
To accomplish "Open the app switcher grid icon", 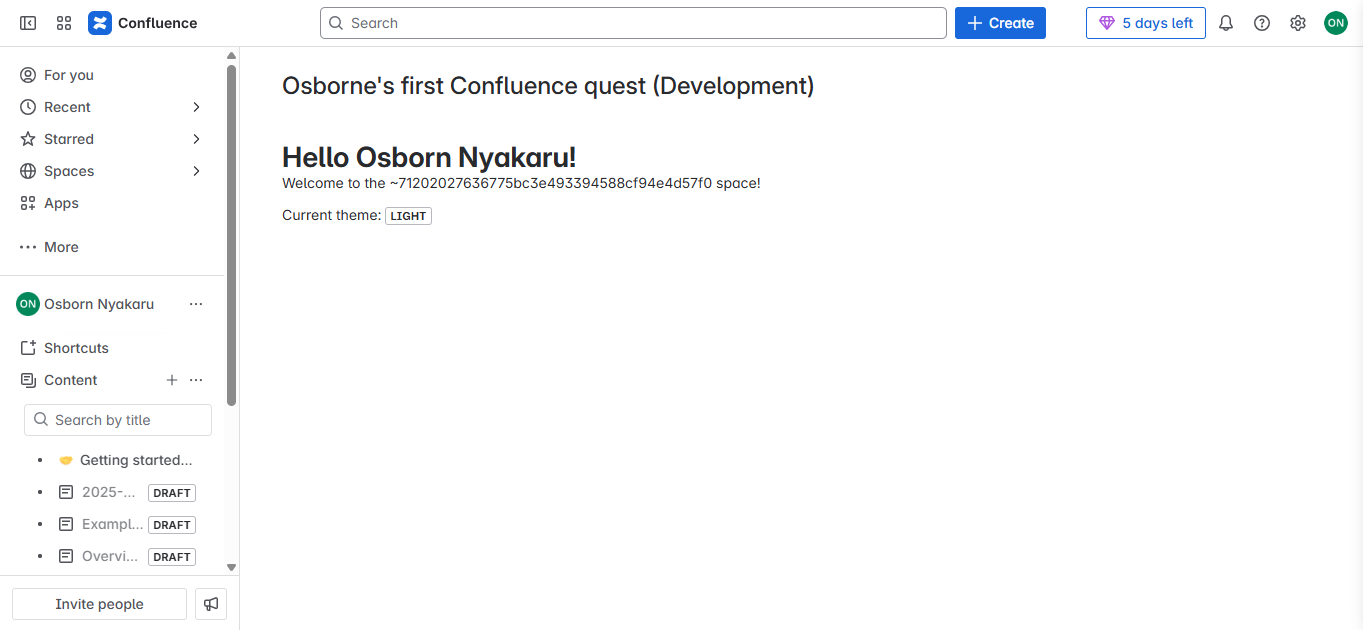I will tap(64, 23).
